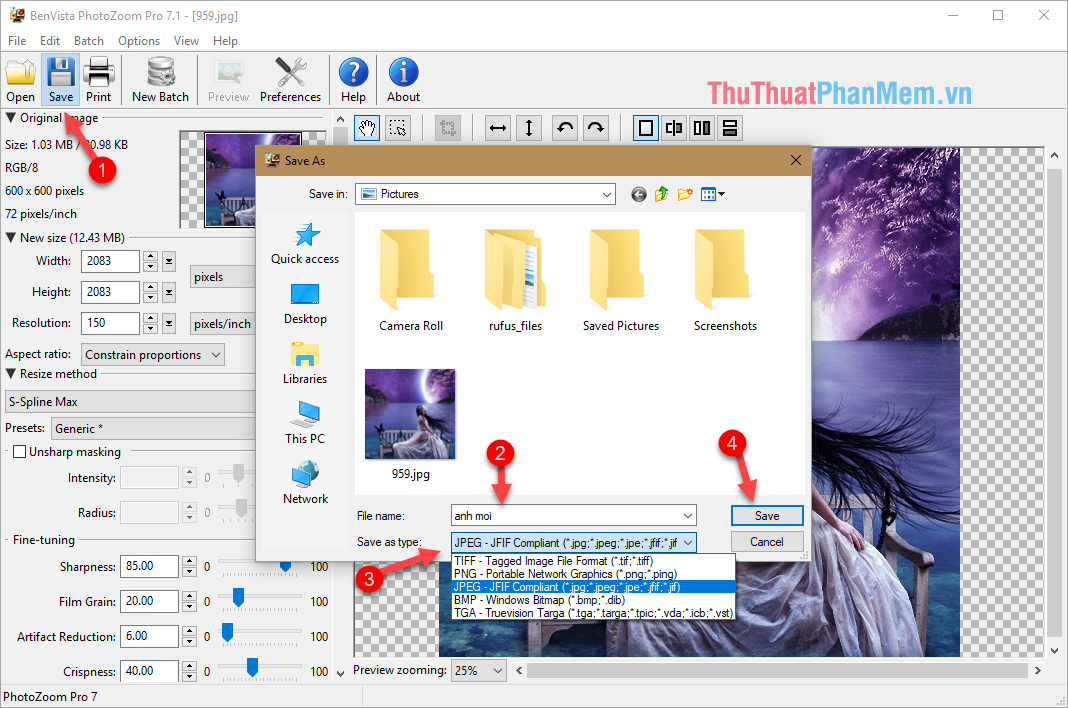Open the Options menu
1068x708 pixels.
[x=138, y=40]
